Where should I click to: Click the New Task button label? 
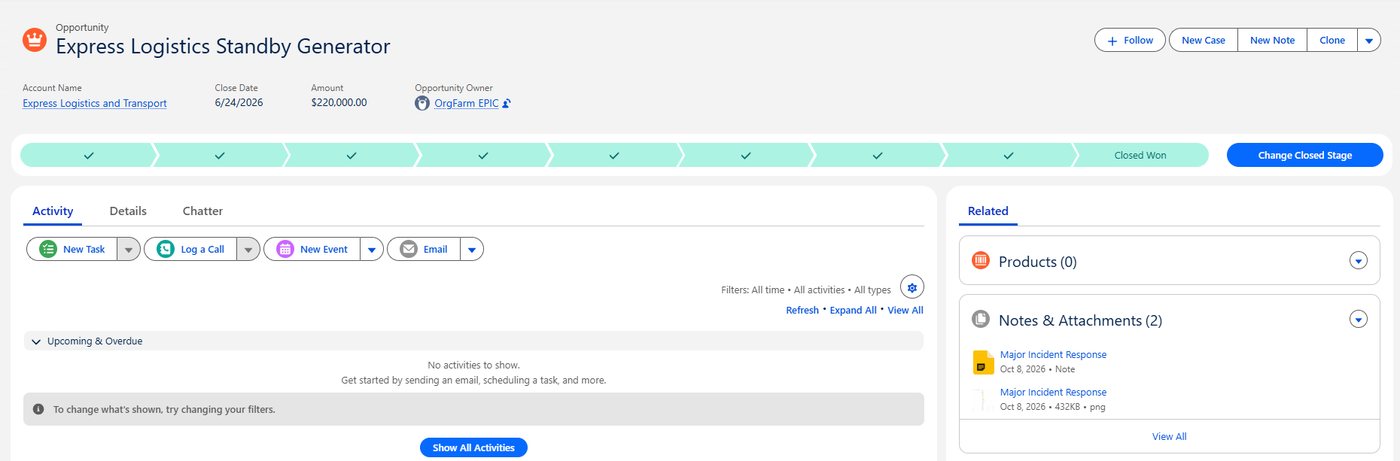(84, 249)
